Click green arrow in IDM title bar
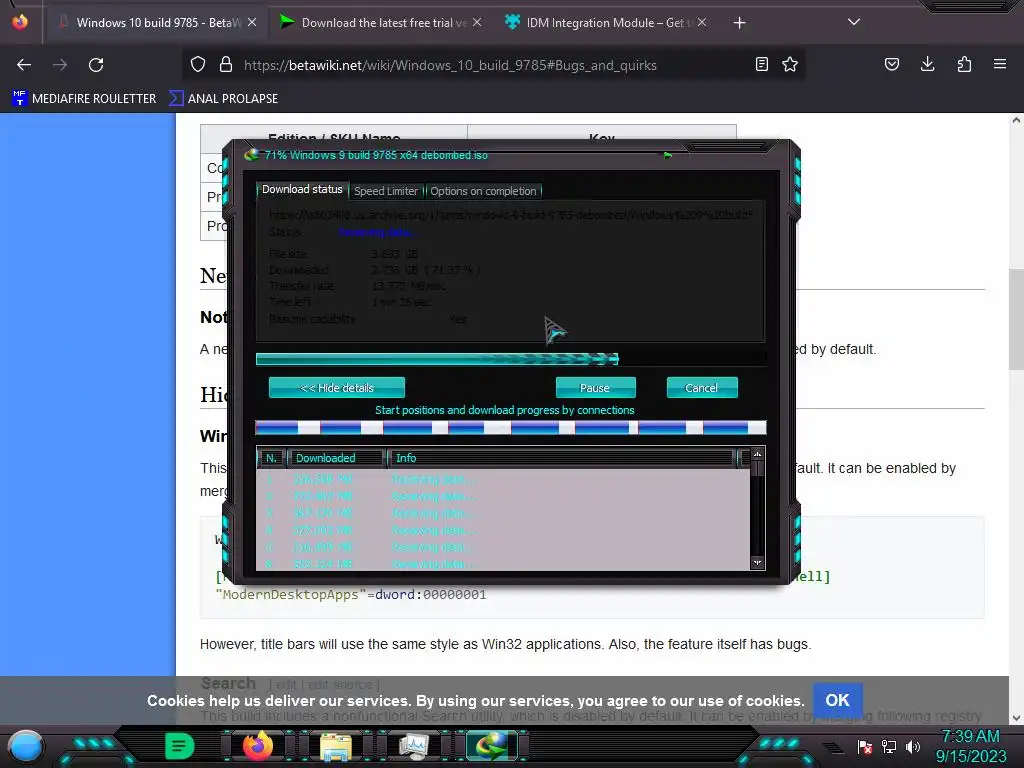 (x=667, y=155)
